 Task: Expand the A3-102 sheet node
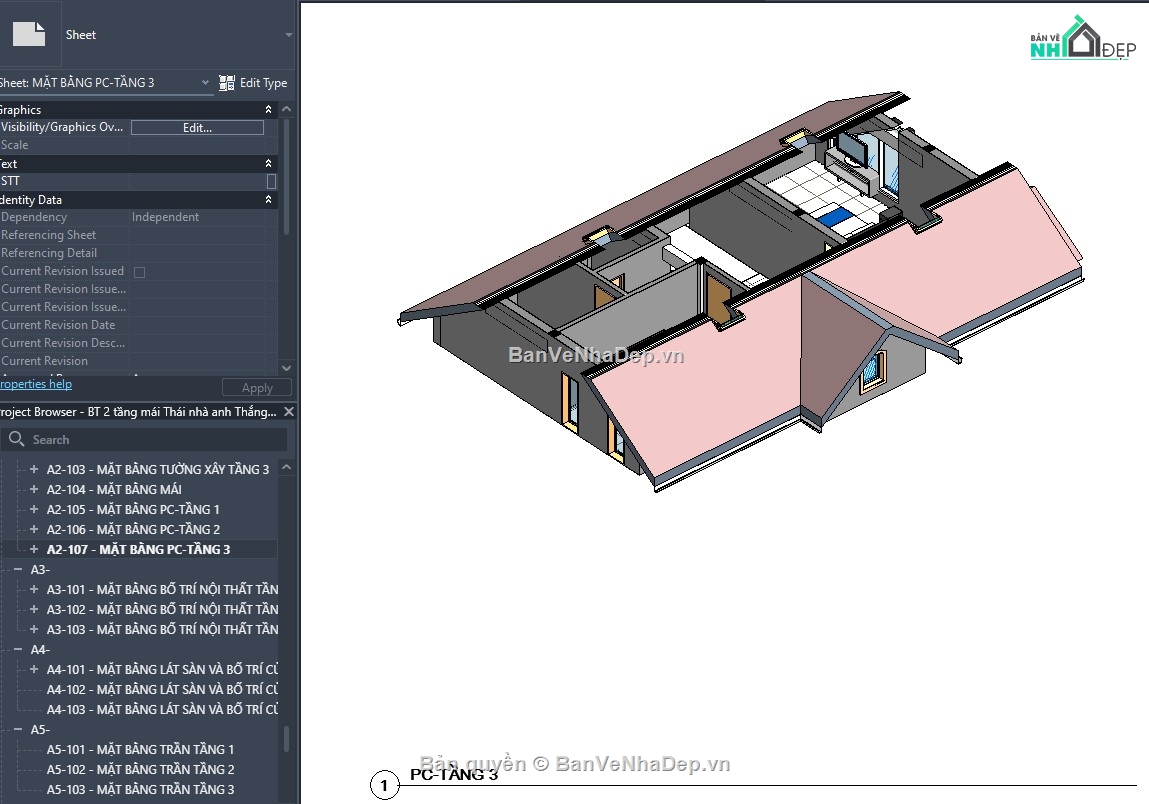point(34,609)
